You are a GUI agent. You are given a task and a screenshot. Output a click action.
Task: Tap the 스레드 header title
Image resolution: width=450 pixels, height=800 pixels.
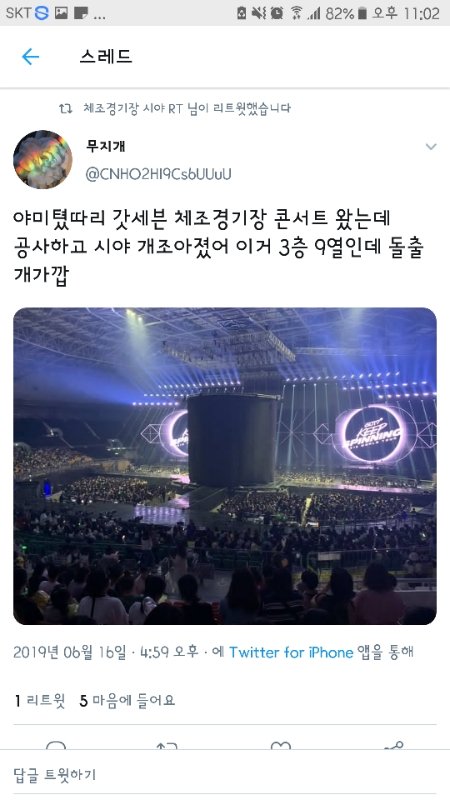(106, 56)
